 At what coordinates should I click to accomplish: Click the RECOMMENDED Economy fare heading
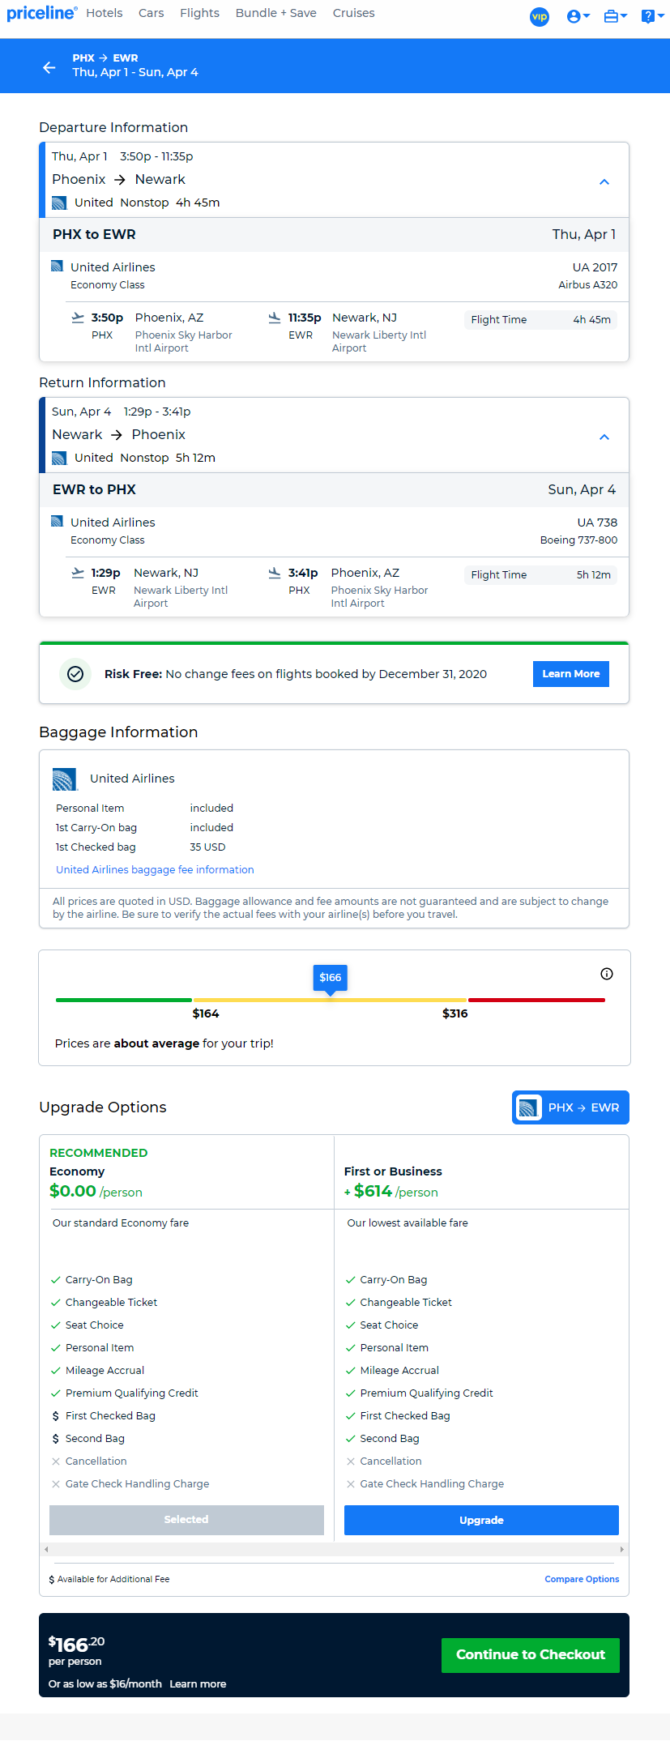98,1162
